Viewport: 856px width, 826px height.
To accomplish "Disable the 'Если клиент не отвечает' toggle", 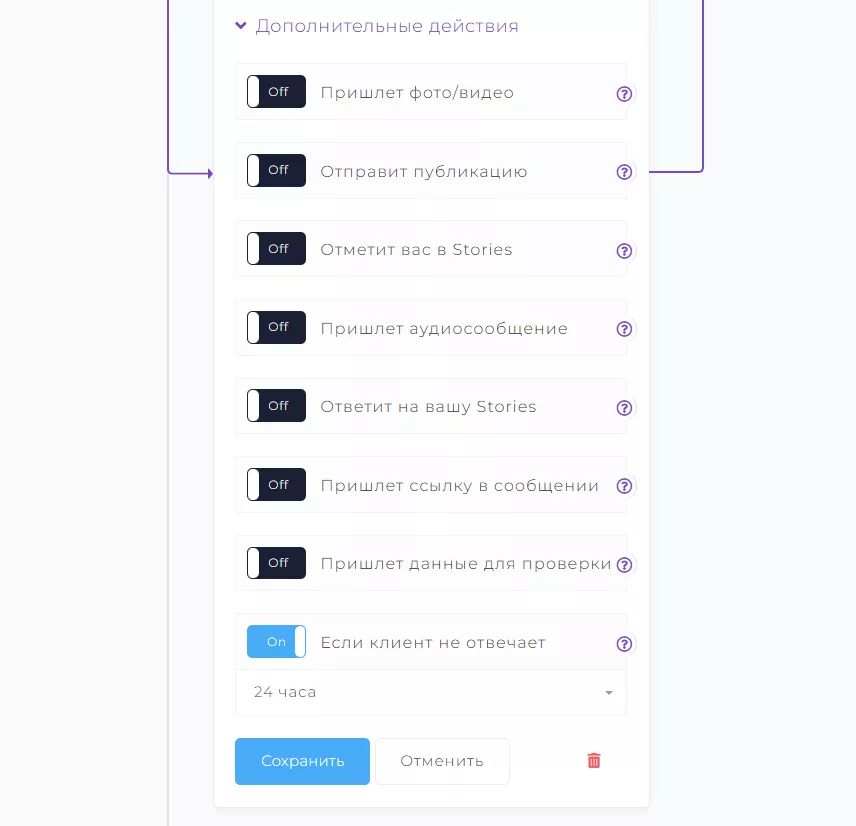I will [x=276, y=641].
